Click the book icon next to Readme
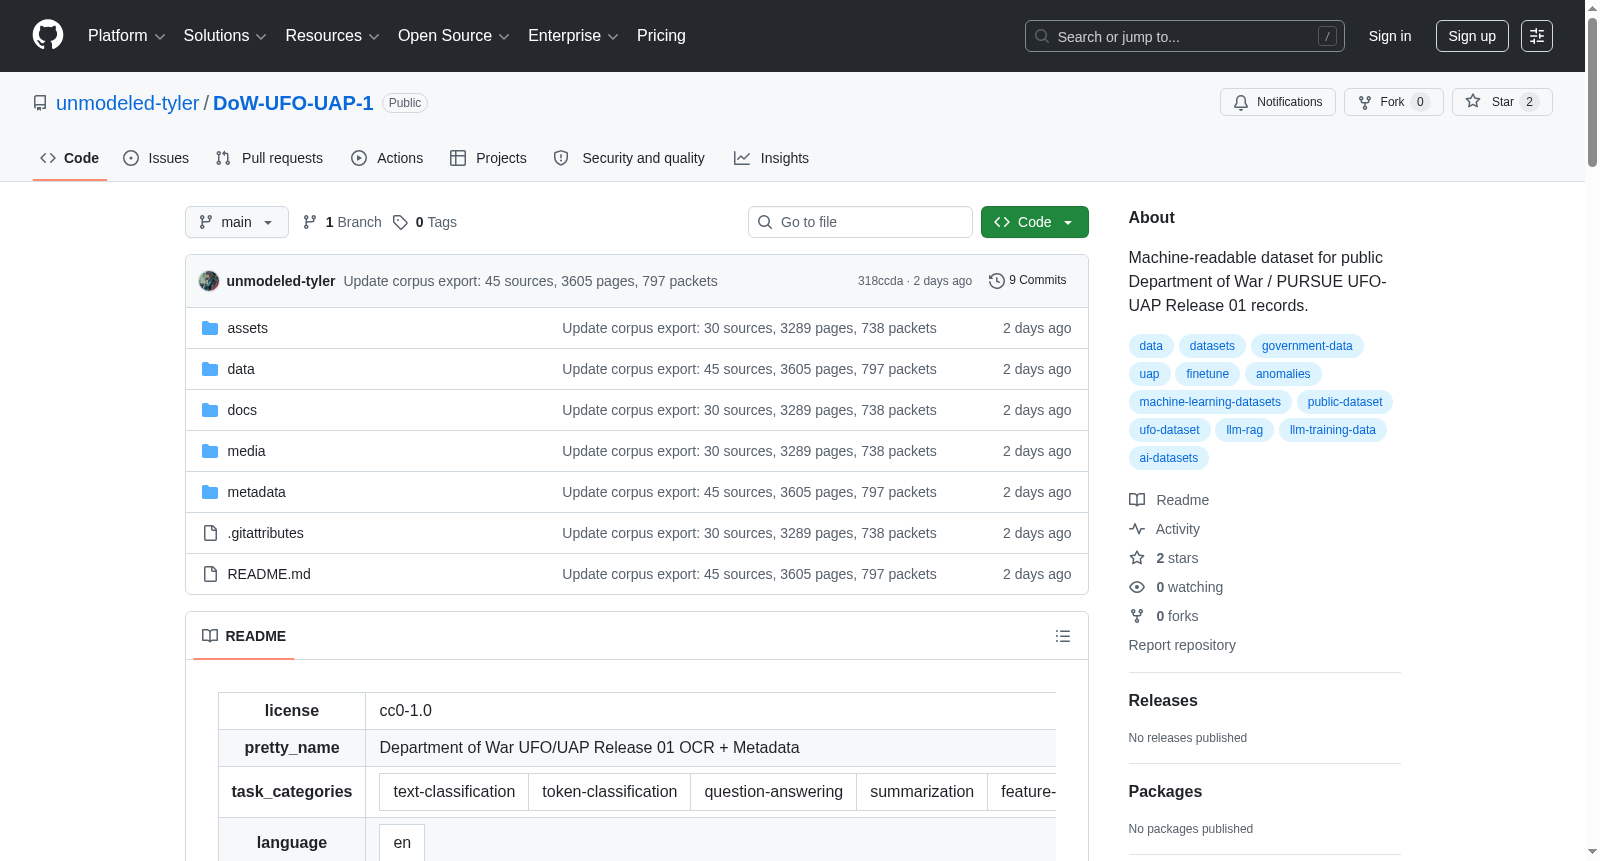1600x861 pixels. [1137, 500]
